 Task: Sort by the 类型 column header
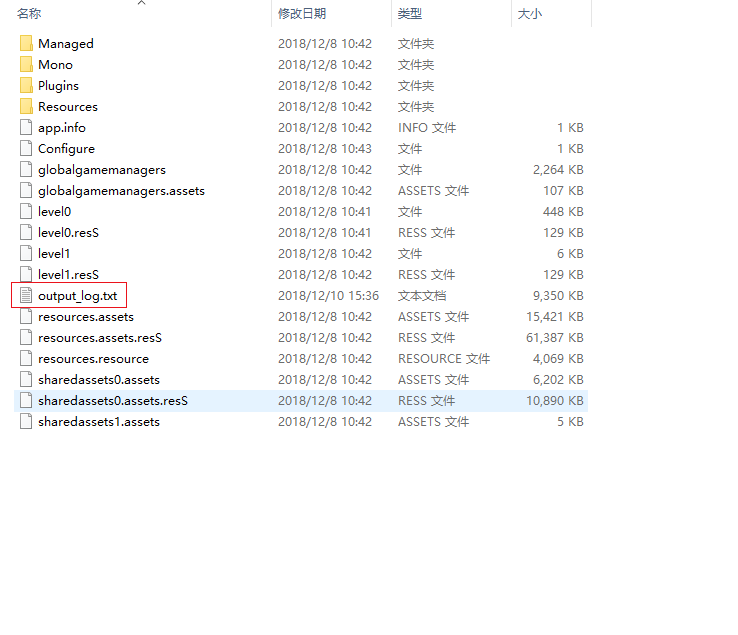(x=410, y=14)
